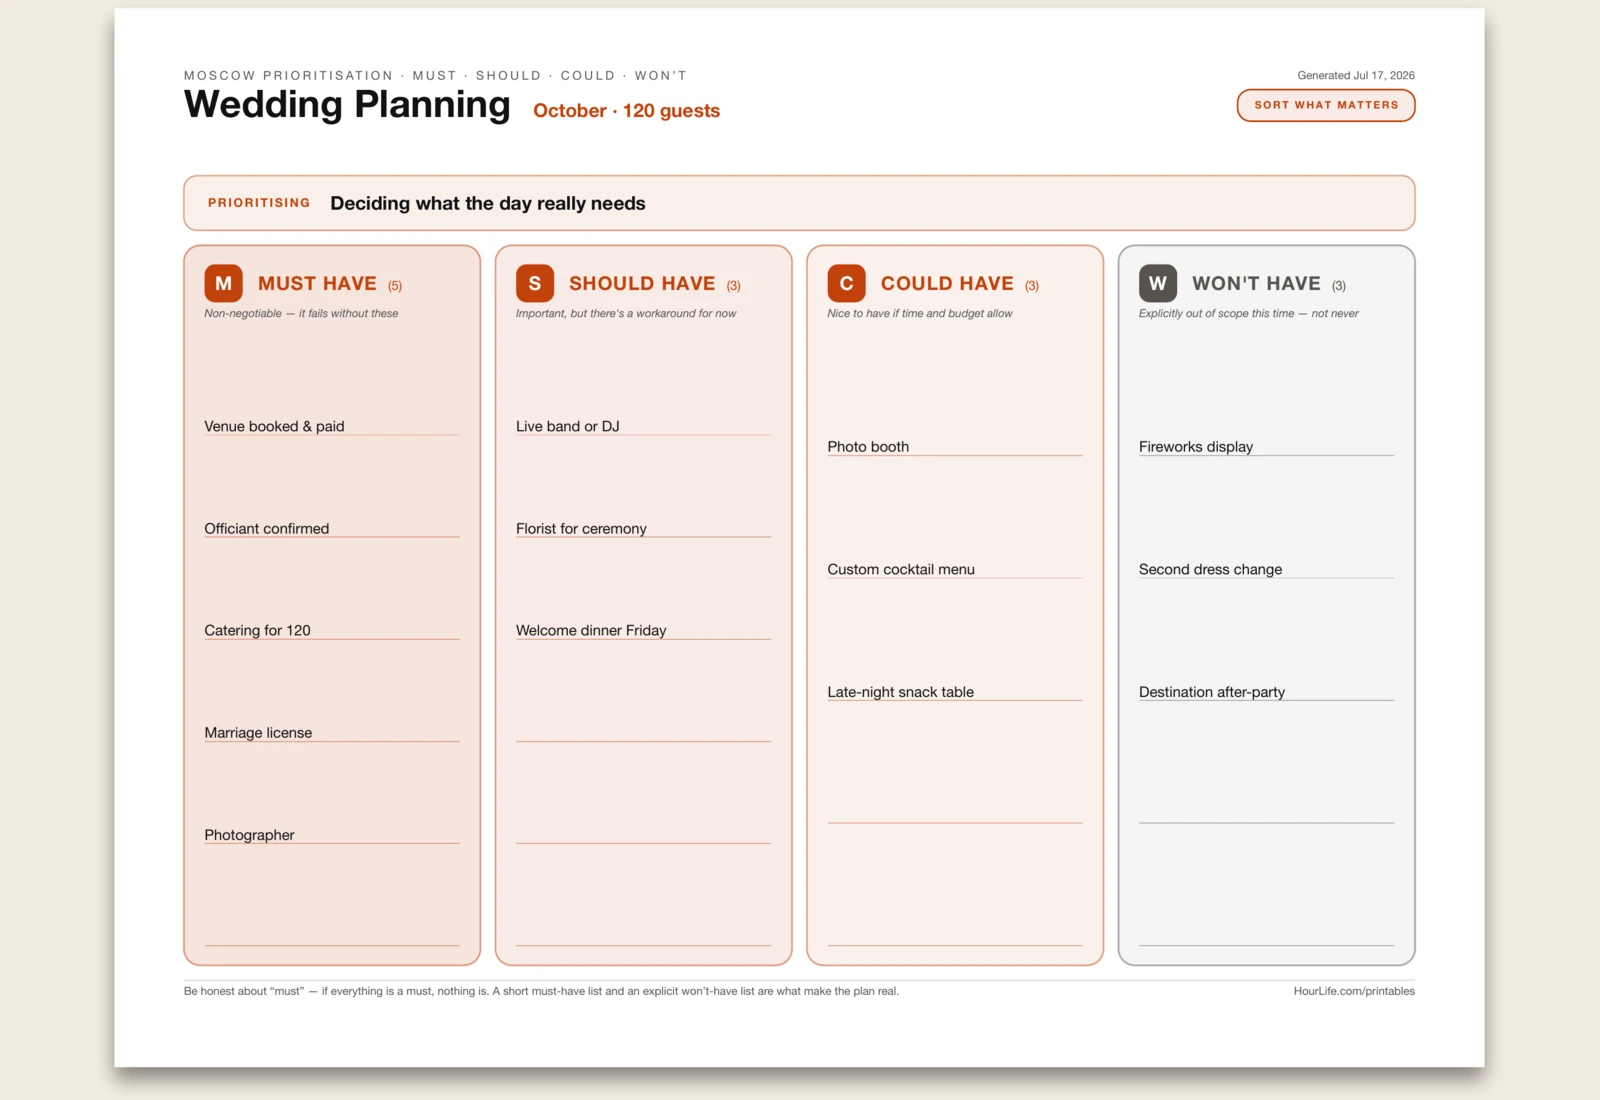Select the 'Venue booked & paid' item
Screen dimensions: 1600x1100
click(274, 426)
